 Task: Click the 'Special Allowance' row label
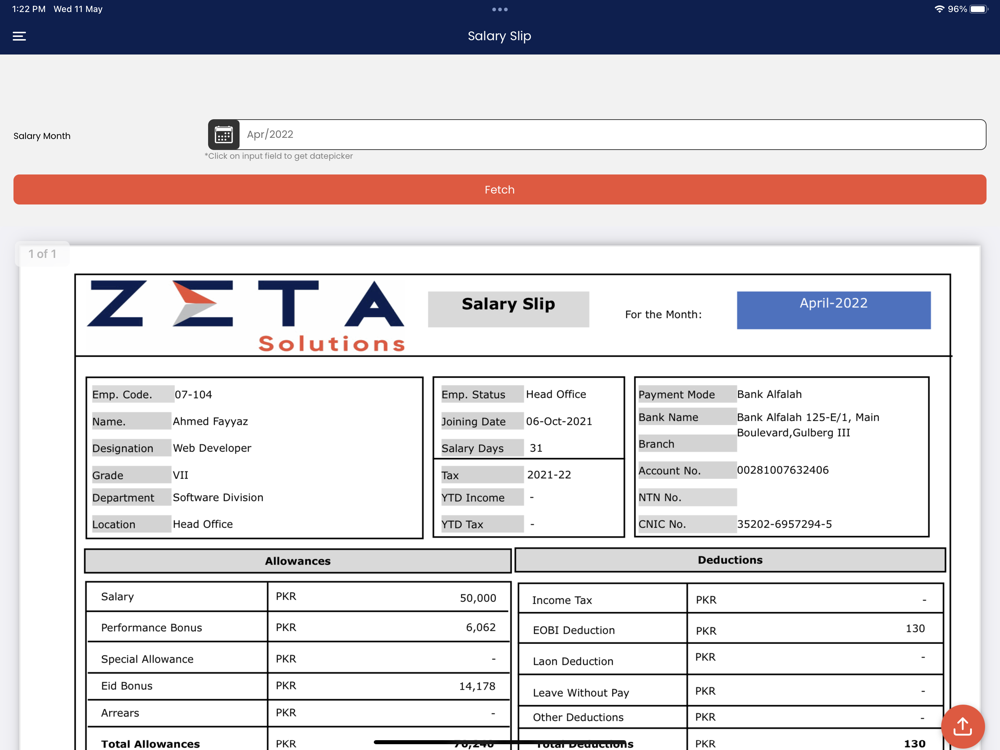coord(147,659)
